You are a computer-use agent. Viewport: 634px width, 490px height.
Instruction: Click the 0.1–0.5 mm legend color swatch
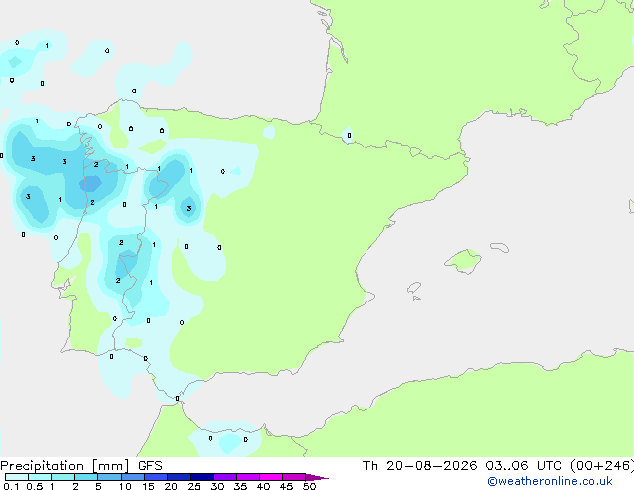tap(17, 477)
